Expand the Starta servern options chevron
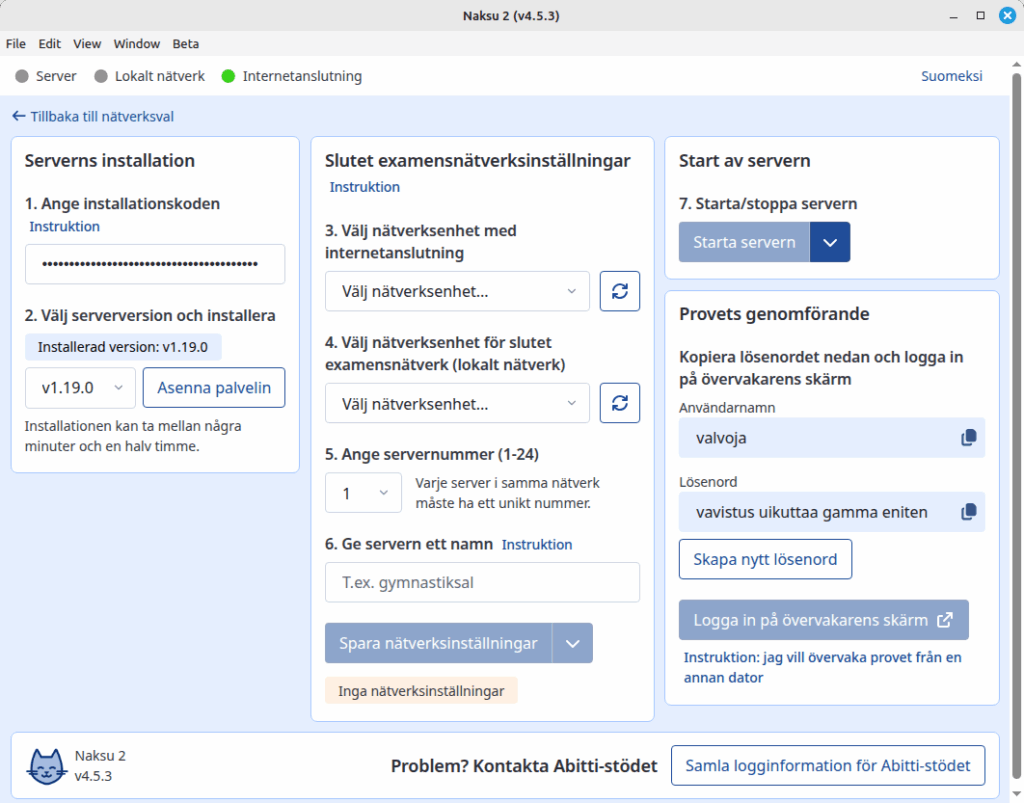The width and height of the screenshot is (1024, 803). point(831,241)
